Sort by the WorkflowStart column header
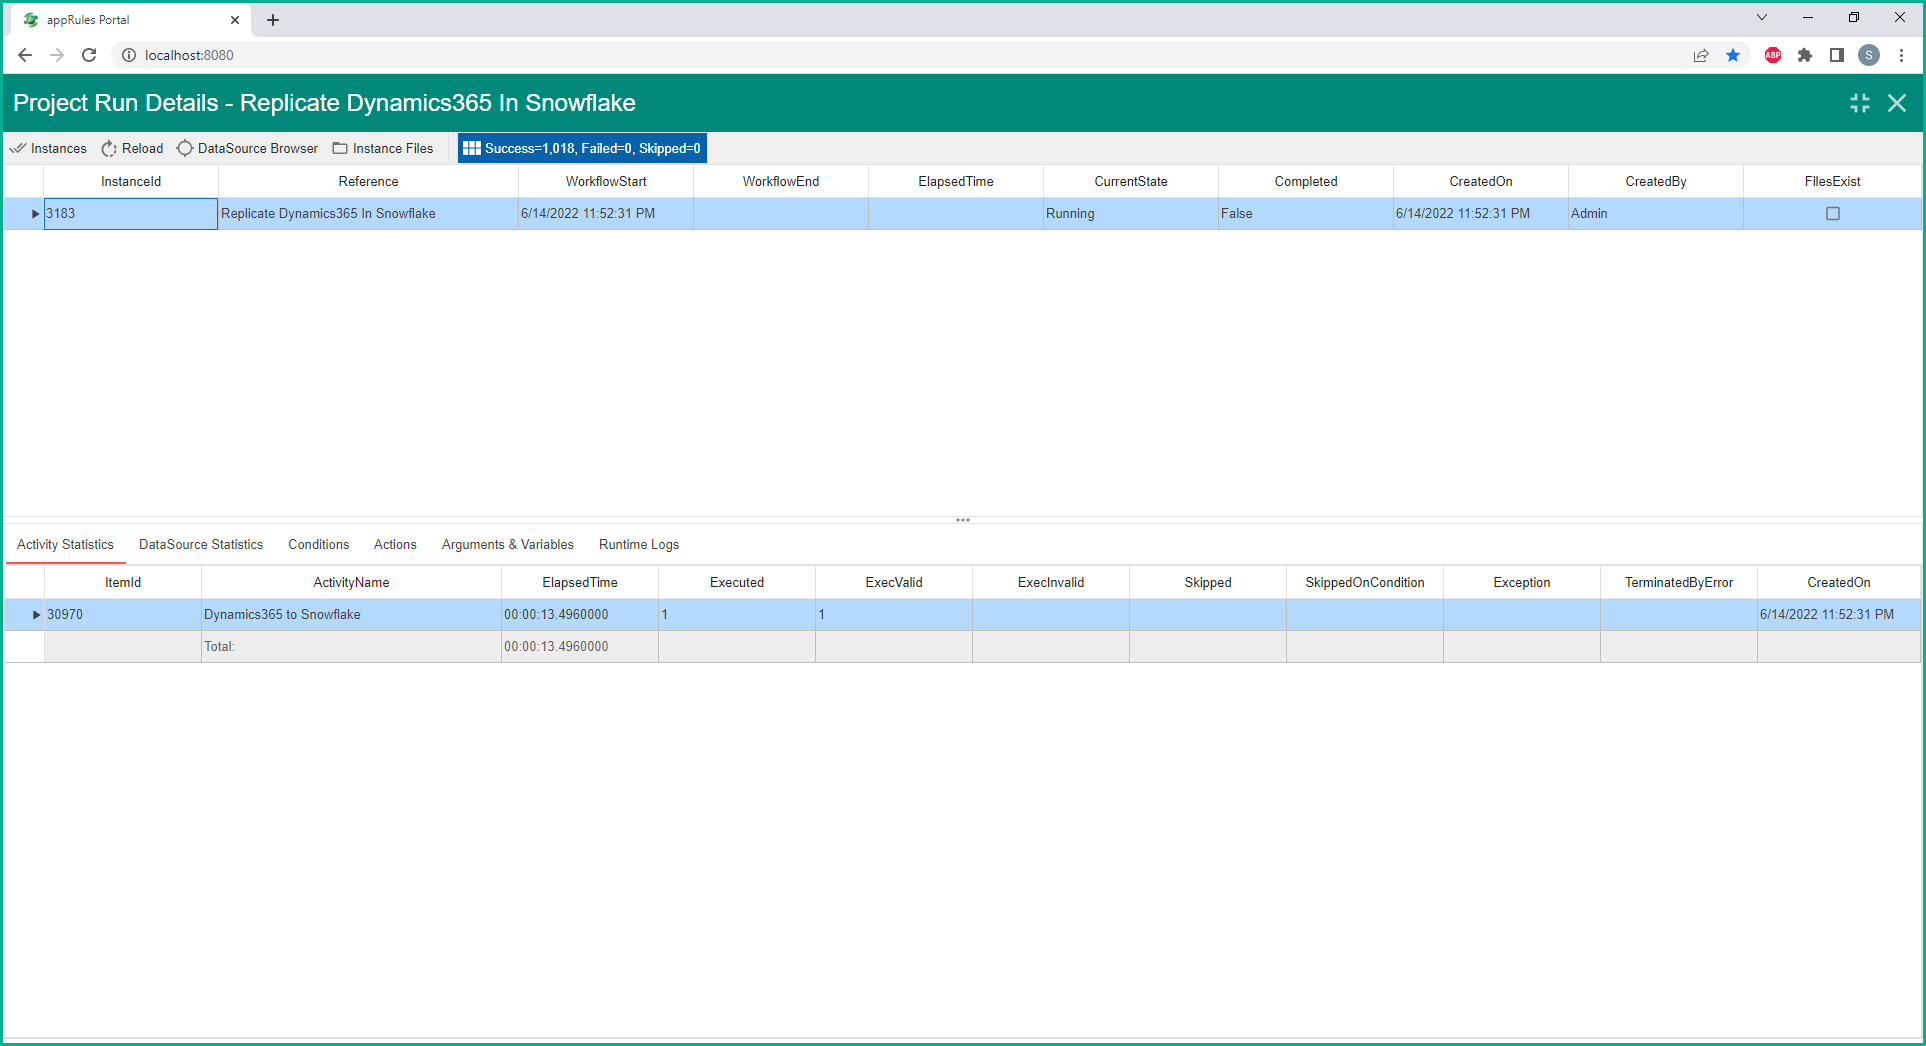The width and height of the screenshot is (1926, 1046). (605, 182)
